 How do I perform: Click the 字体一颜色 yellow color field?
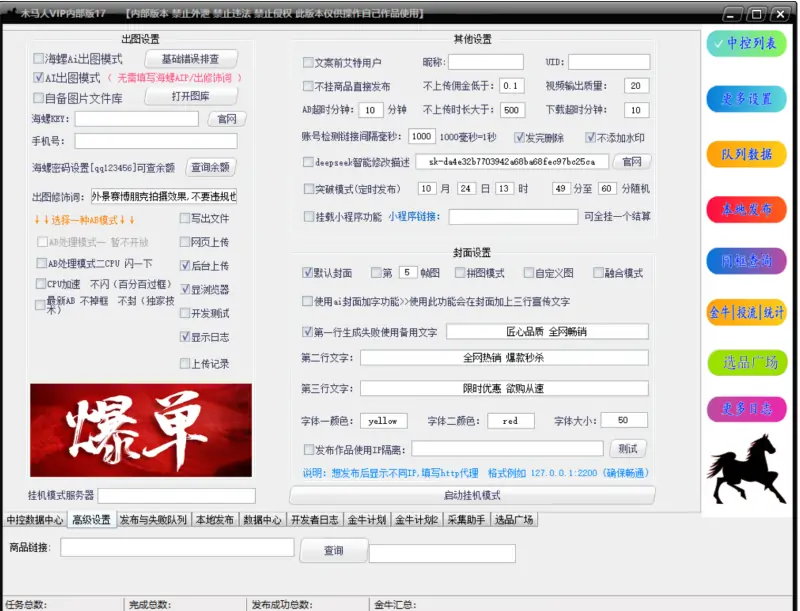tap(384, 421)
